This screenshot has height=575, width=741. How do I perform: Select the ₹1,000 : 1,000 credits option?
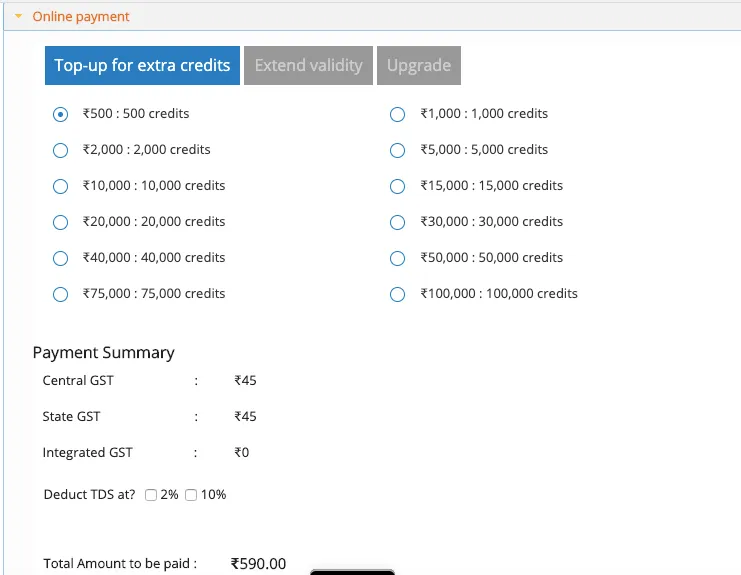click(x=397, y=114)
